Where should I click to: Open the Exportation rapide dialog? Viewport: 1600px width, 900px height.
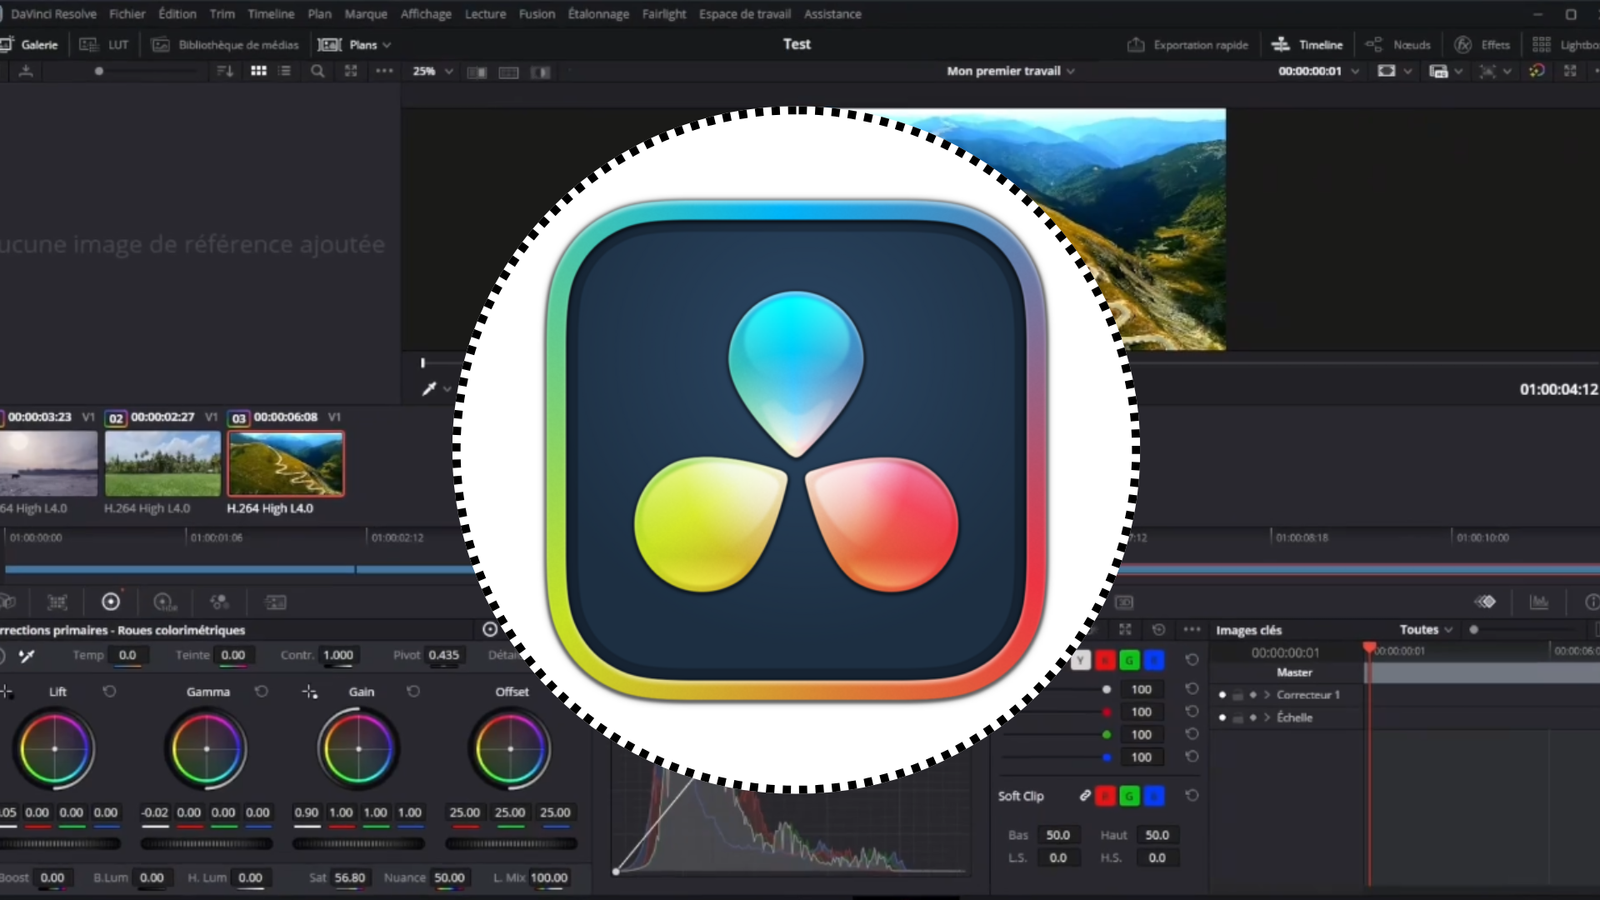(1187, 44)
